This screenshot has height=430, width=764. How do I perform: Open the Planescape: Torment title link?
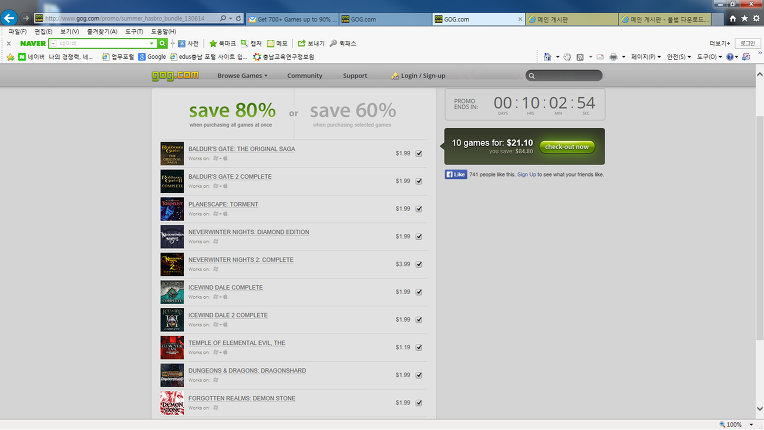coord(223,204)
